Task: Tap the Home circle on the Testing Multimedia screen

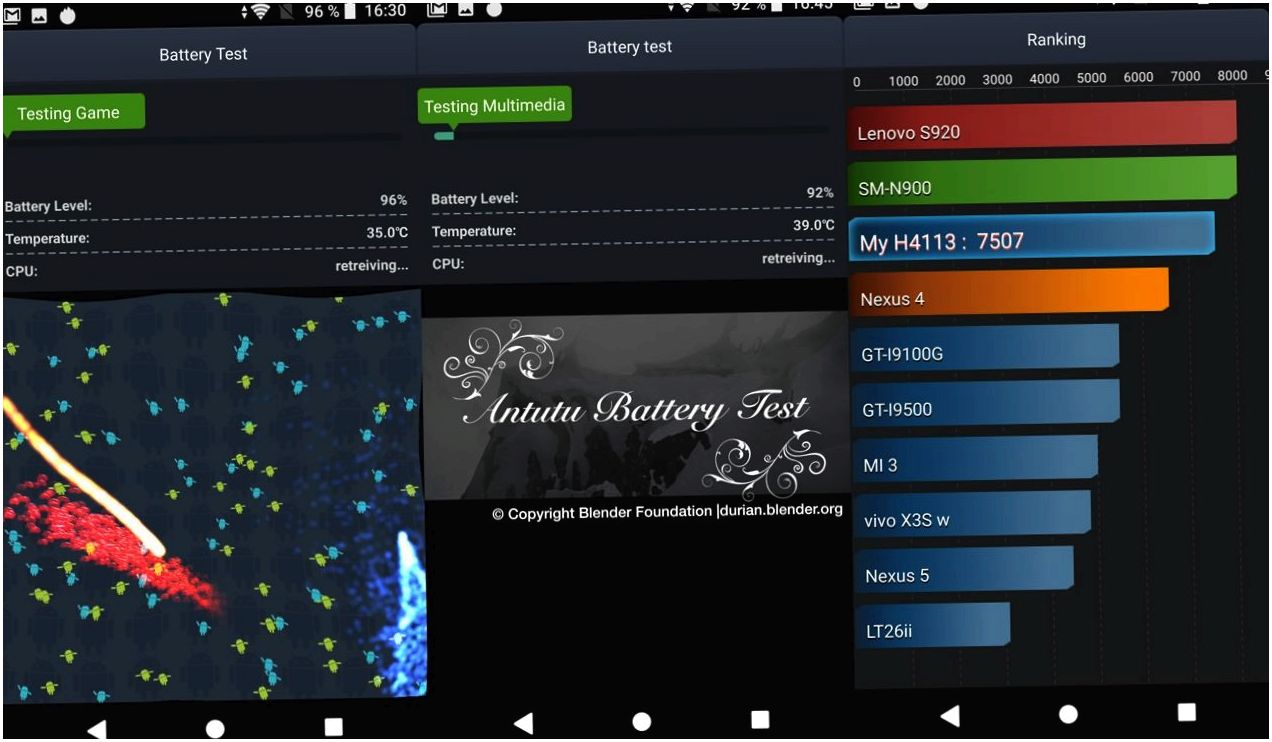Action: 642,721
